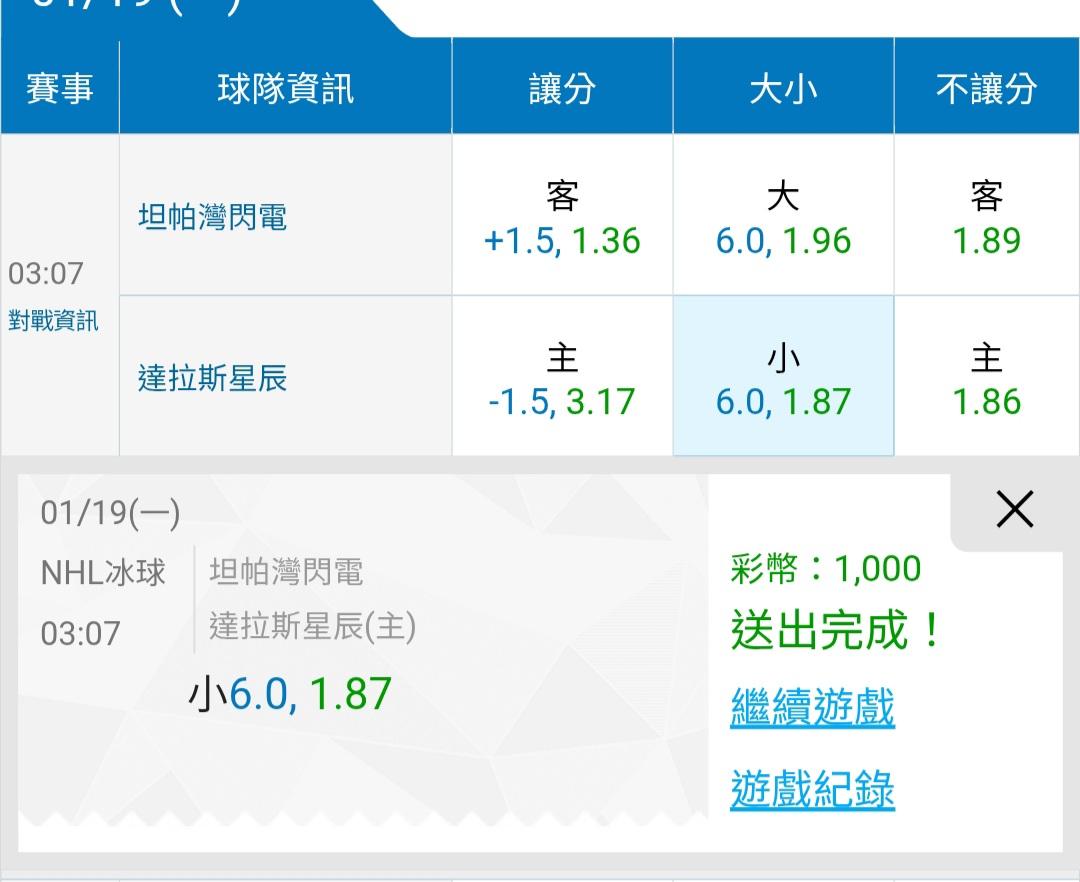Click 03:07 game time in table

pyautogui.click(x=45, y=273)
